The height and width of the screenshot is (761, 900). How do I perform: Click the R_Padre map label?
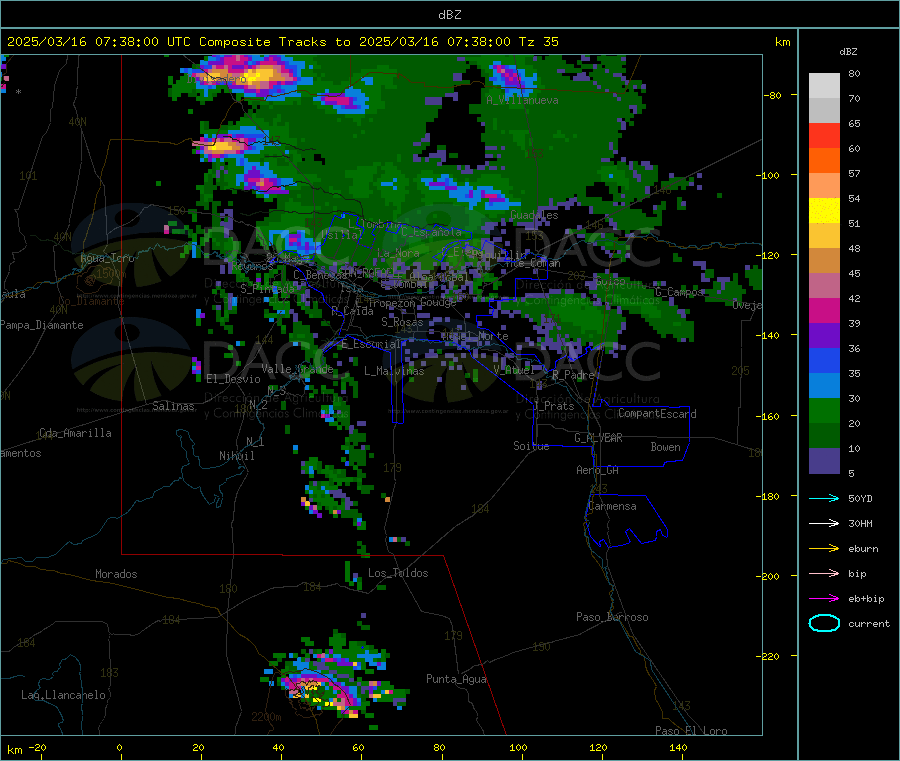(573, 375)
